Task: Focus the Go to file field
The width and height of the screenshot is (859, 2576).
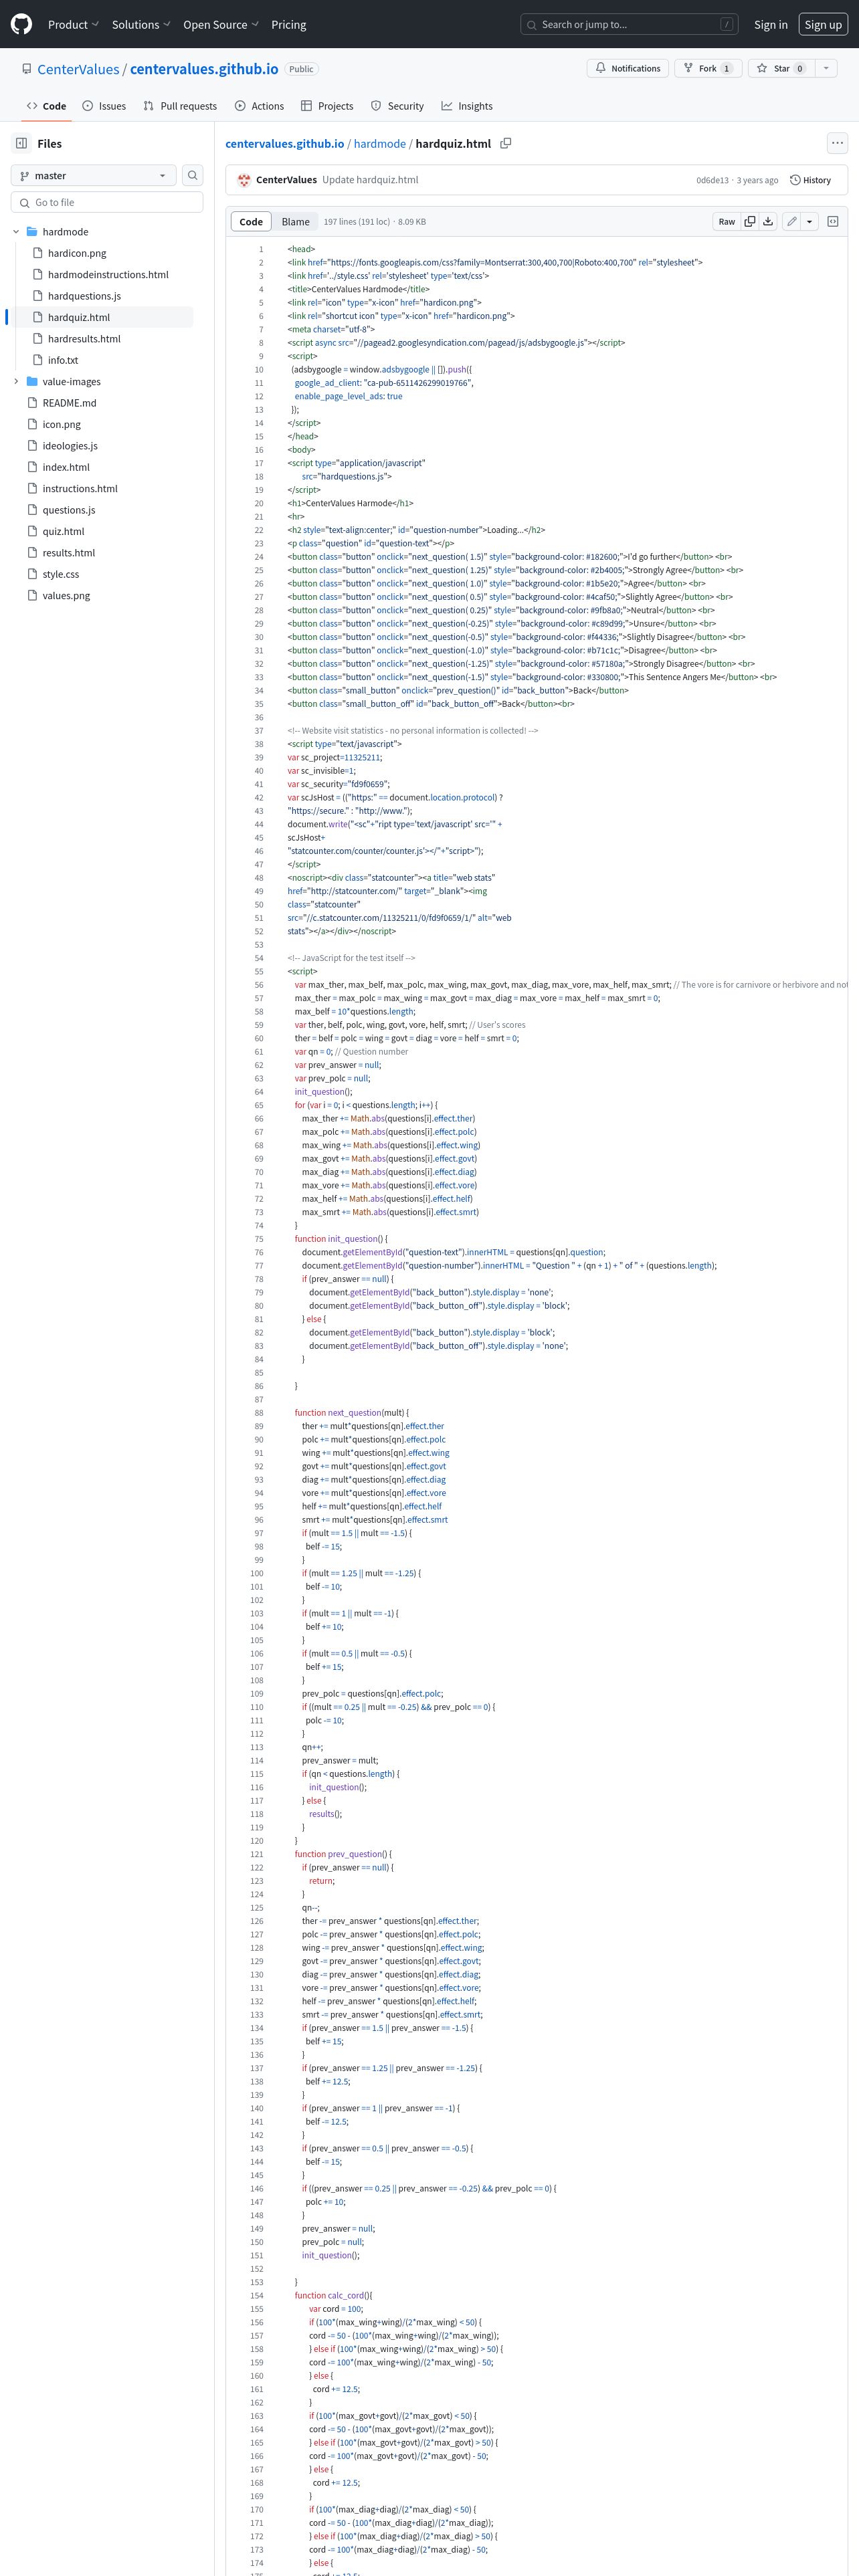Action: tap(107, 202)
